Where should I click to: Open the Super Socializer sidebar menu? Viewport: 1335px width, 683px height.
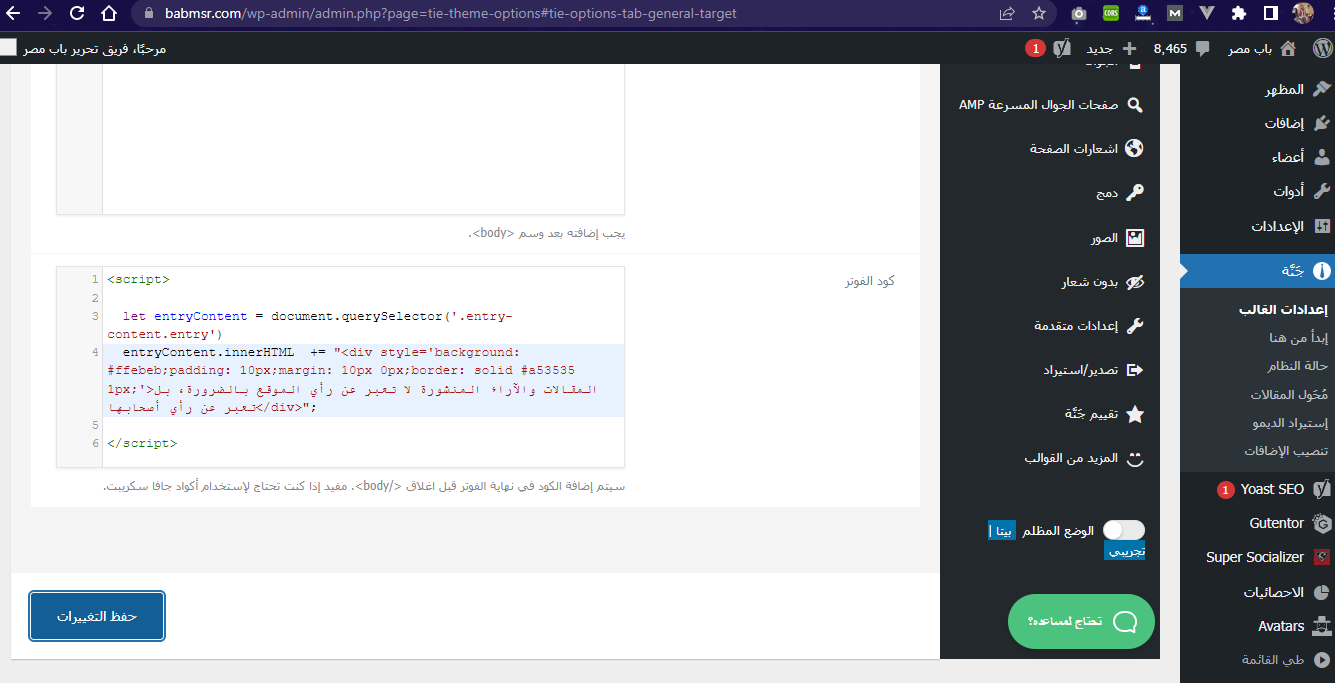pyautogui.click(x=1257, y=557)
